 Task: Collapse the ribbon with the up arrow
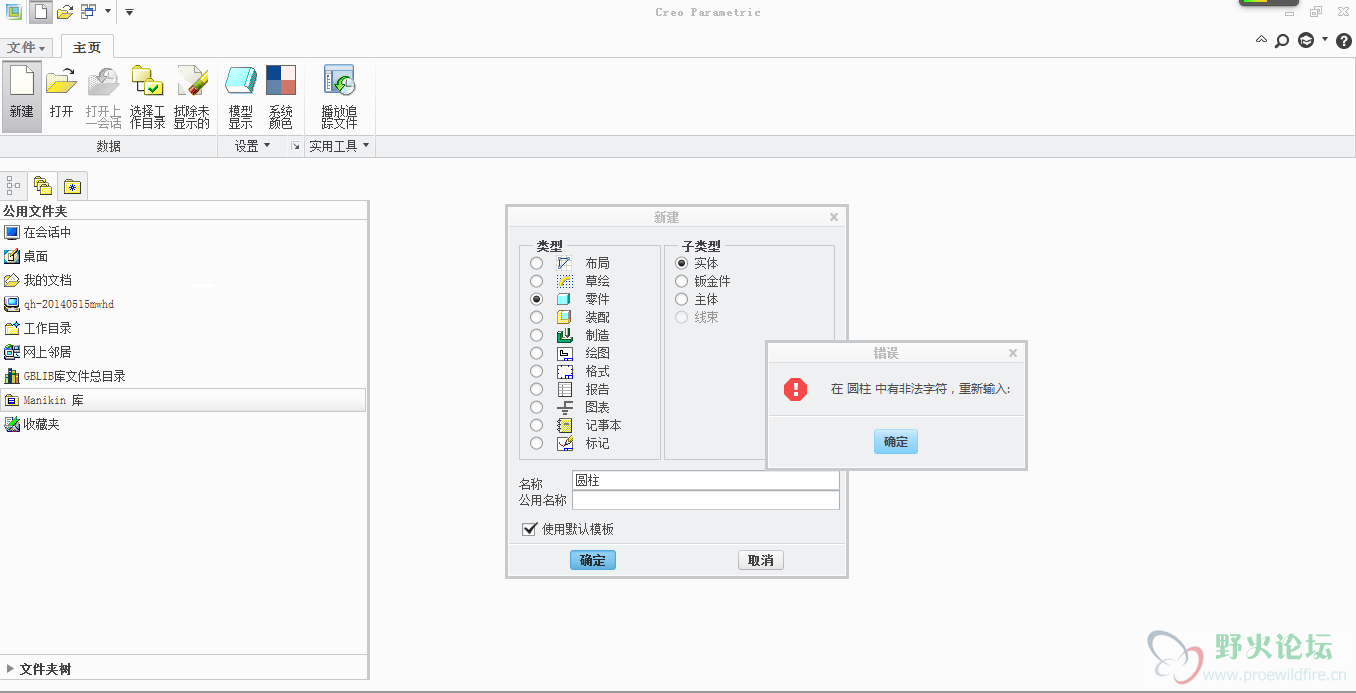coord(1262,40)
